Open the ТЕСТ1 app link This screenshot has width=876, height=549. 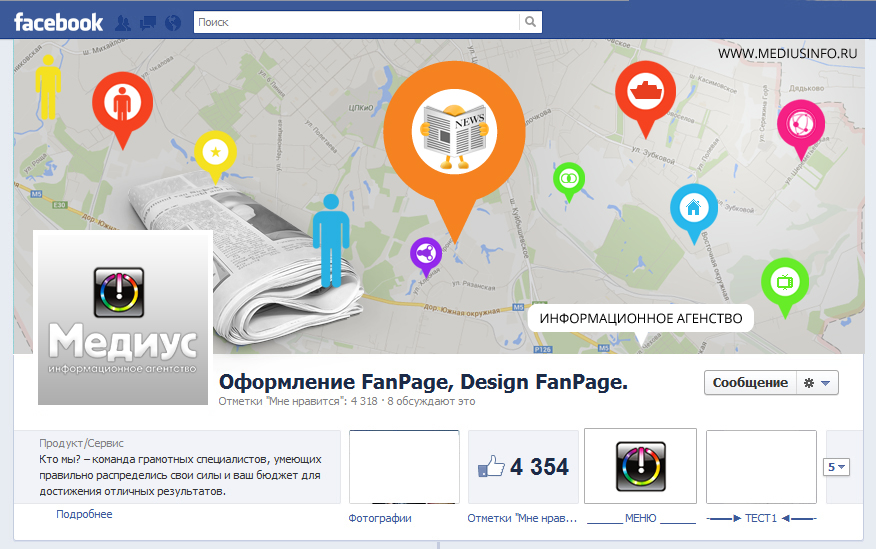(x=761, y=518)
